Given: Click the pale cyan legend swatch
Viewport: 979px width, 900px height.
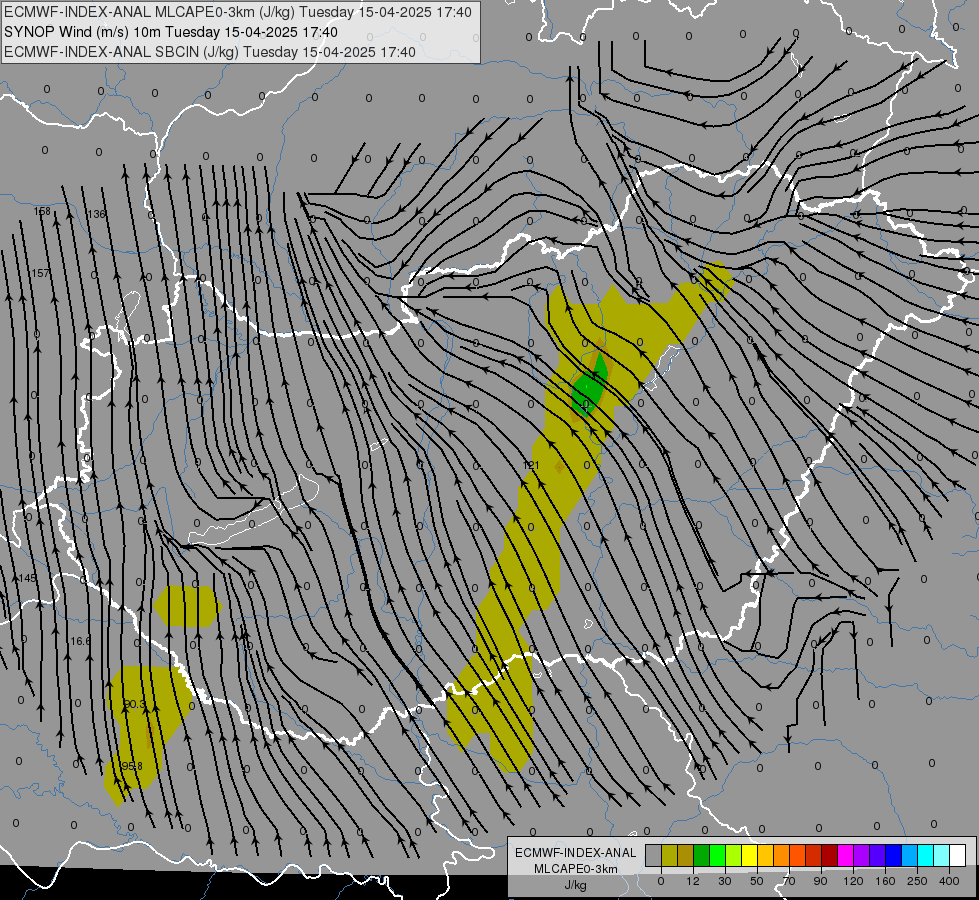Looking at the screenshot, I should (942, 855).
